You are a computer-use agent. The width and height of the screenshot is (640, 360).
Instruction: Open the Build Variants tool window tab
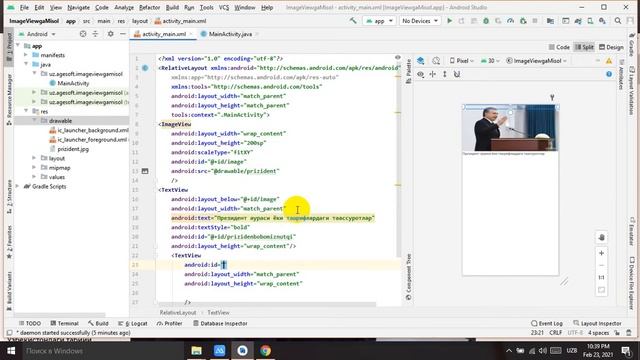(9, 290)
